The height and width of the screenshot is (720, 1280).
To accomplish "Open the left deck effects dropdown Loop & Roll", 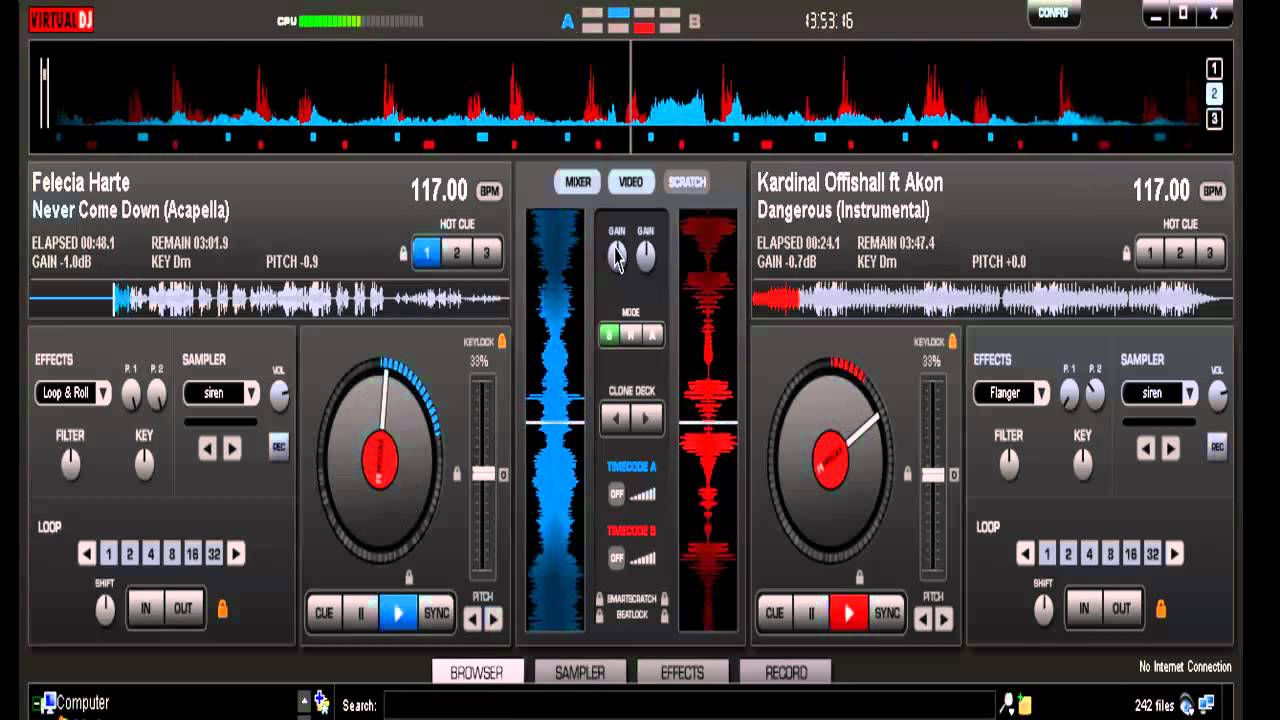I will point(72,393).
